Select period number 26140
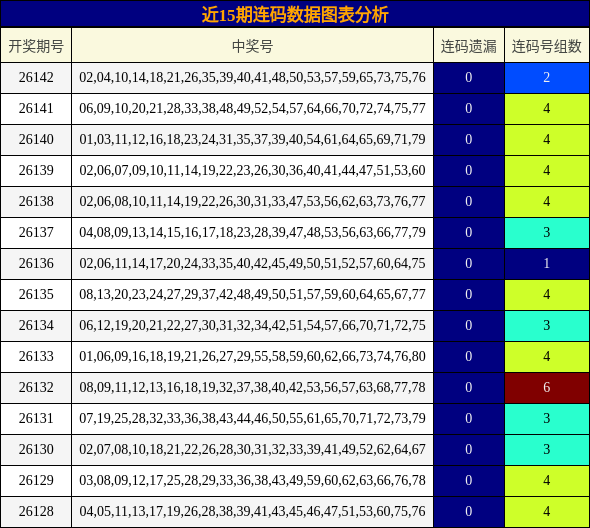The height and width of the screenshot is (528, 590). point(36,140)
